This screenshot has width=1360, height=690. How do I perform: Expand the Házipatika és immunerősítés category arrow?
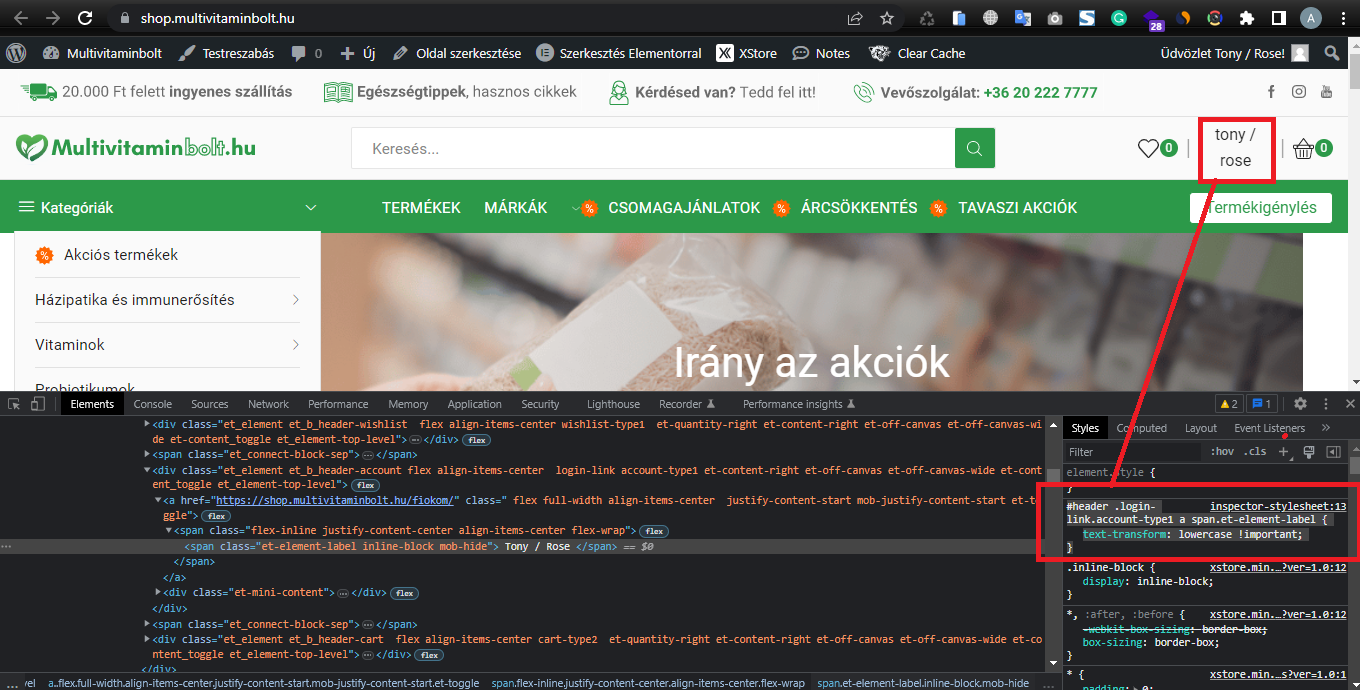click(296, 300)
